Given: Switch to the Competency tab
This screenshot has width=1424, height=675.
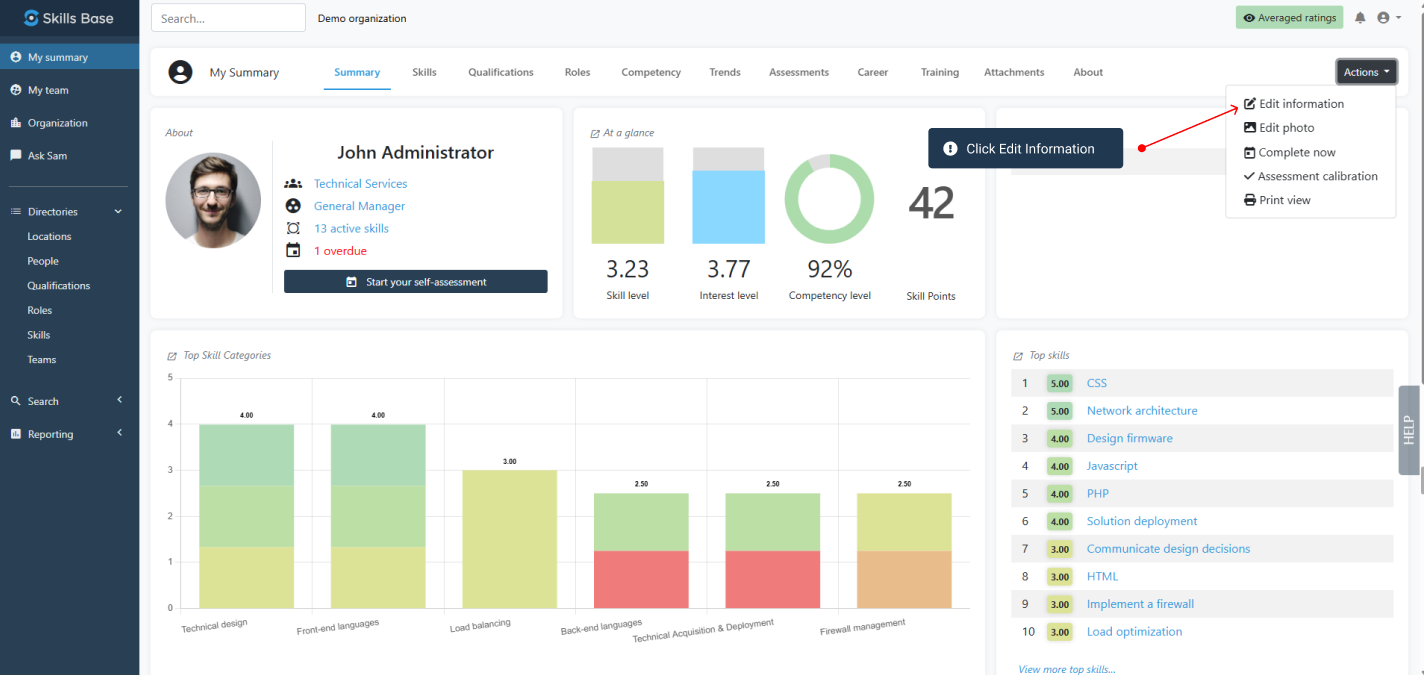Looking at the screenshot, I should tap(651, 72).
